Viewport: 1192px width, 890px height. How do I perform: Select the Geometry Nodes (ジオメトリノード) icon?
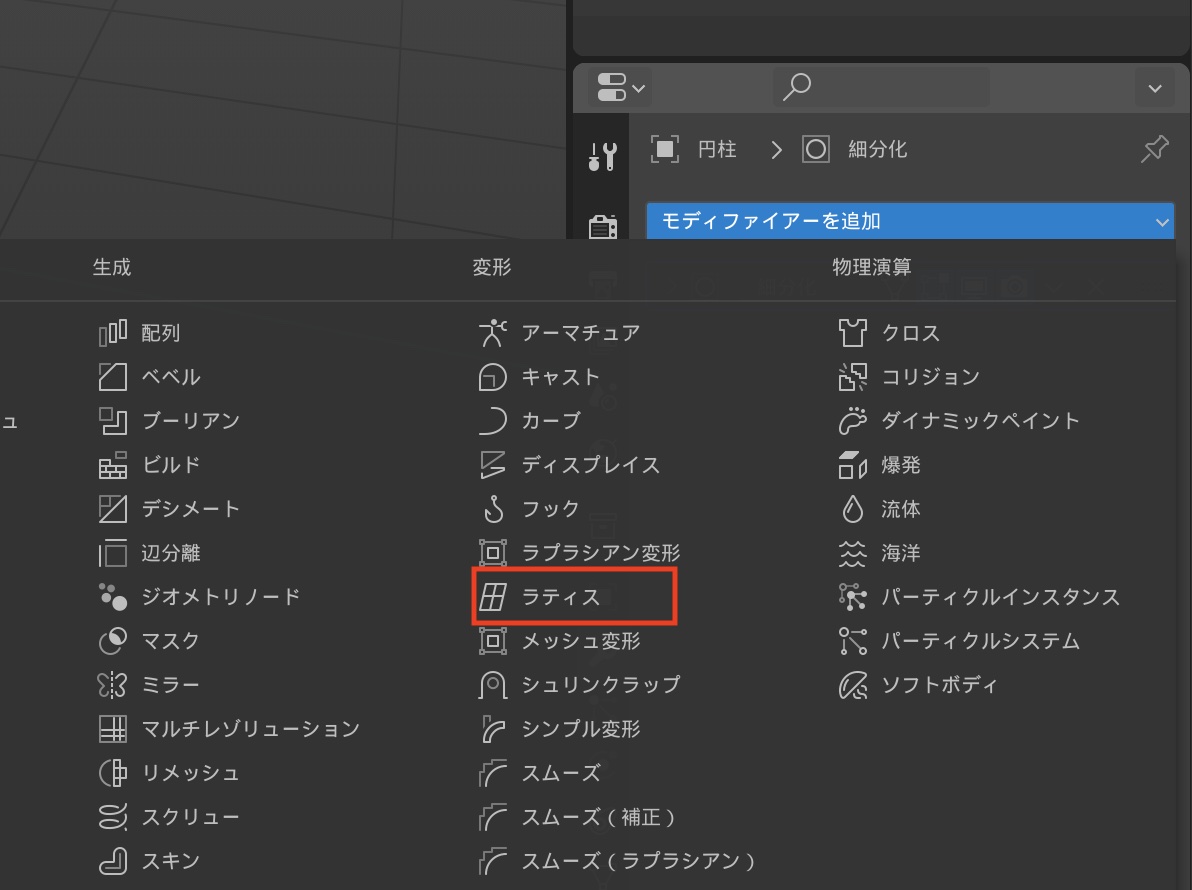[x=113, y=597]
